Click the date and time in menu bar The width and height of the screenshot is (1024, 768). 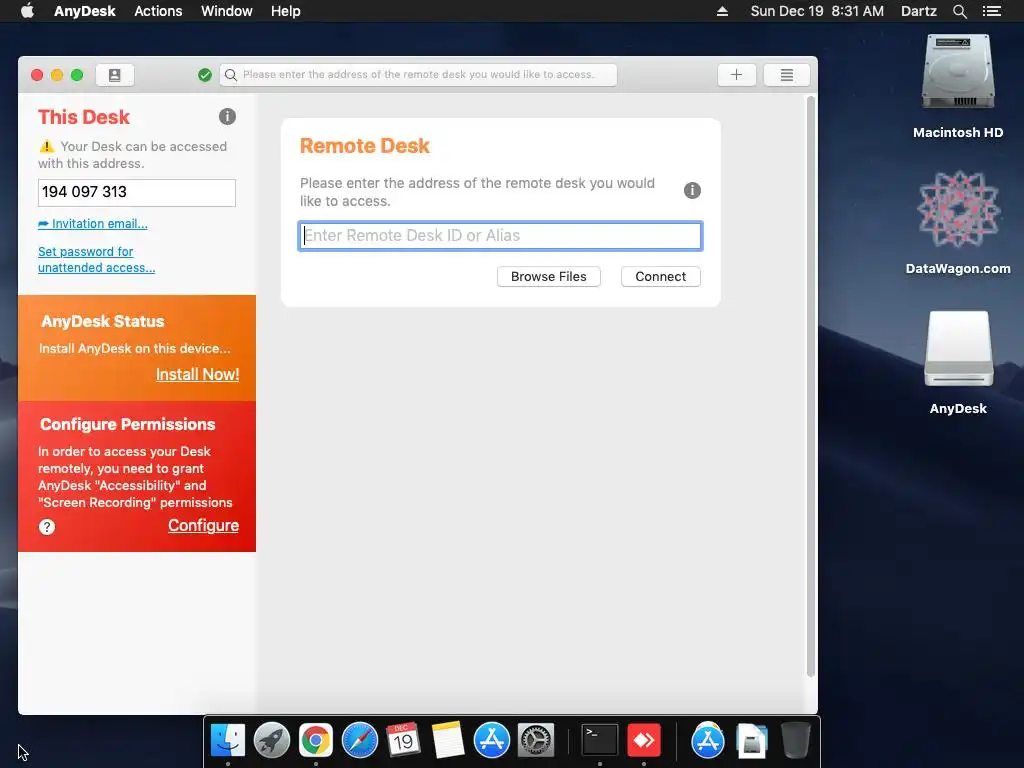tap(817, 11)
